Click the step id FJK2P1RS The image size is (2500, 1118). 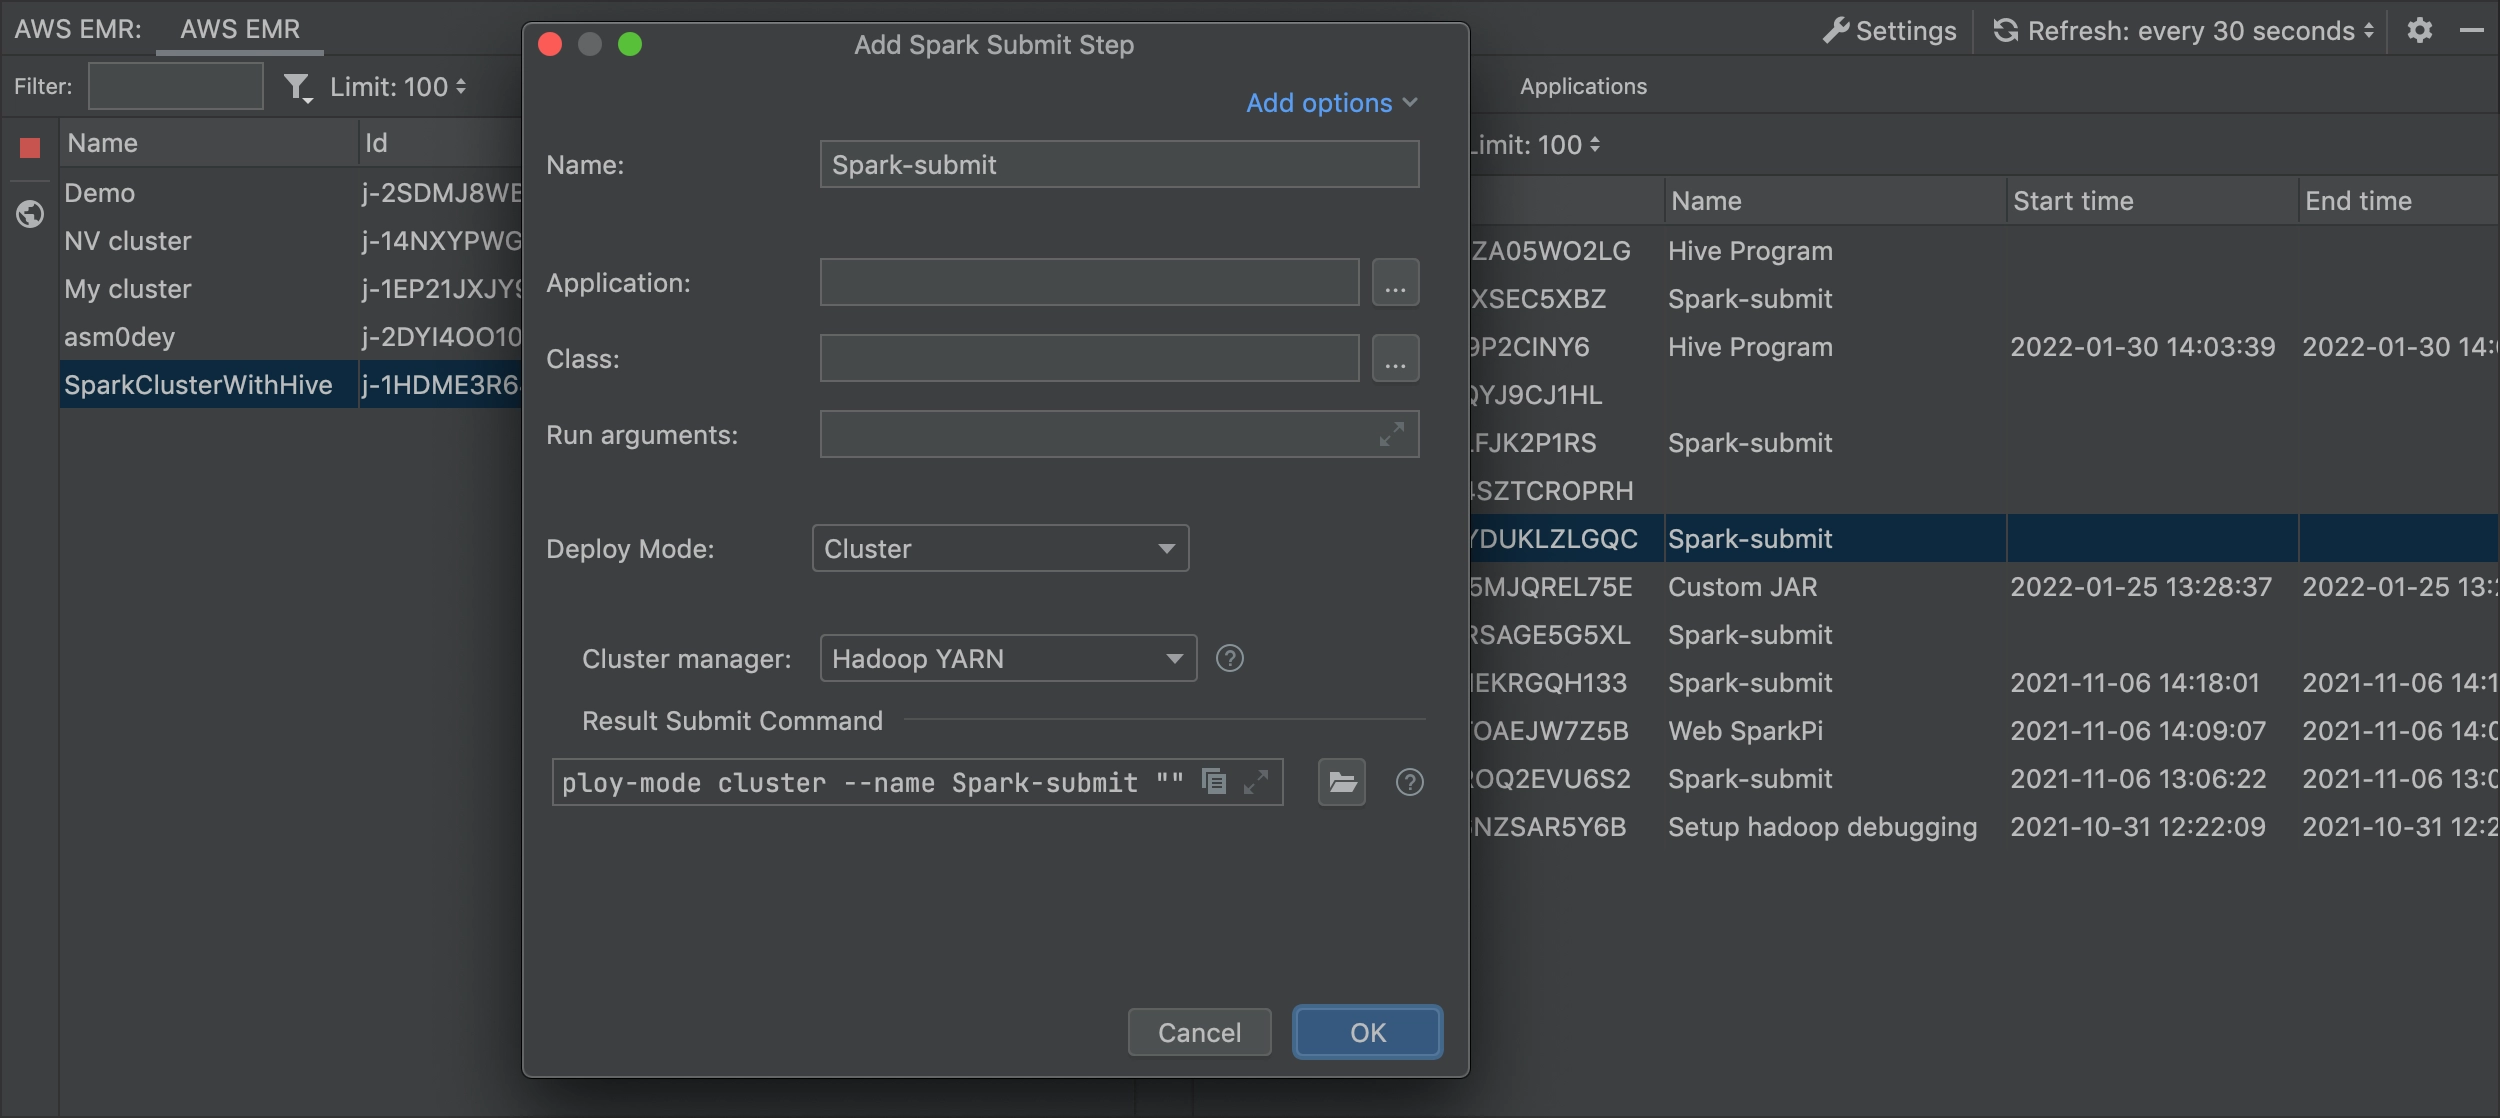[x=1534, y=443]
